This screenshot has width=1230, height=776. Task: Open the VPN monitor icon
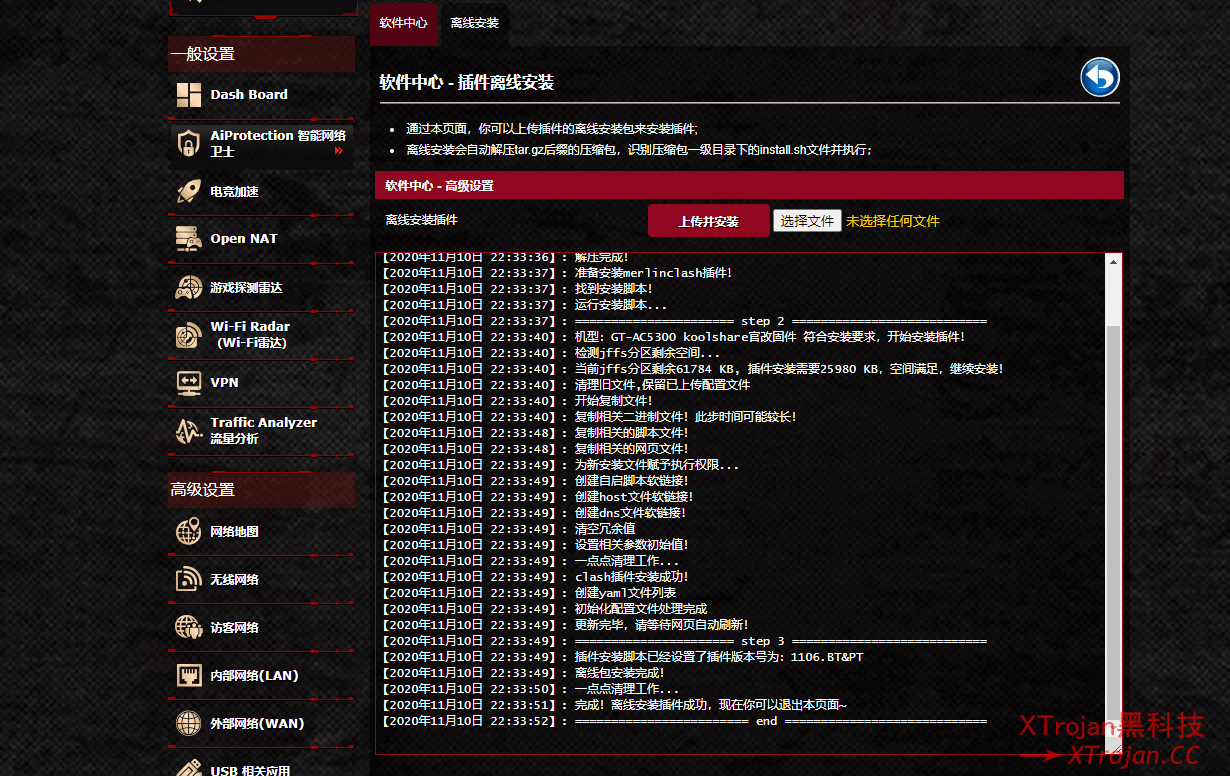[189, 382]
